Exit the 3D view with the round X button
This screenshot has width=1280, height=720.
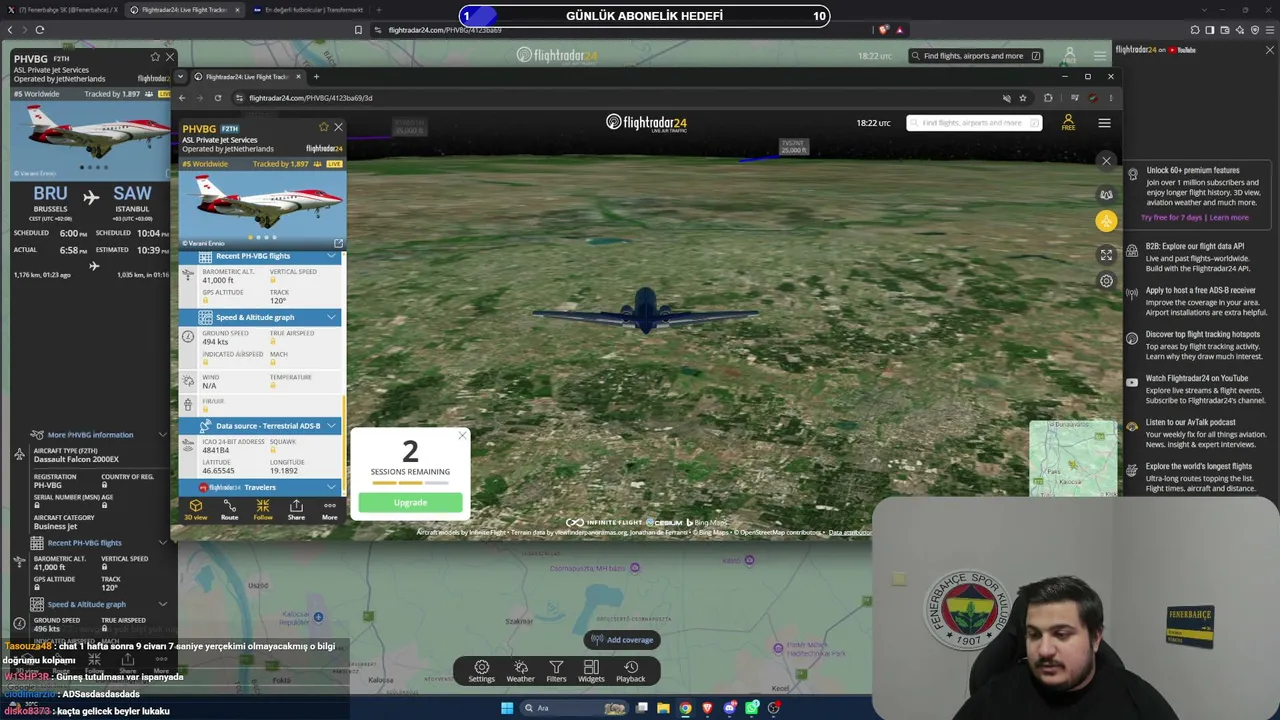pyautogui.click(x=1106, y=161)
